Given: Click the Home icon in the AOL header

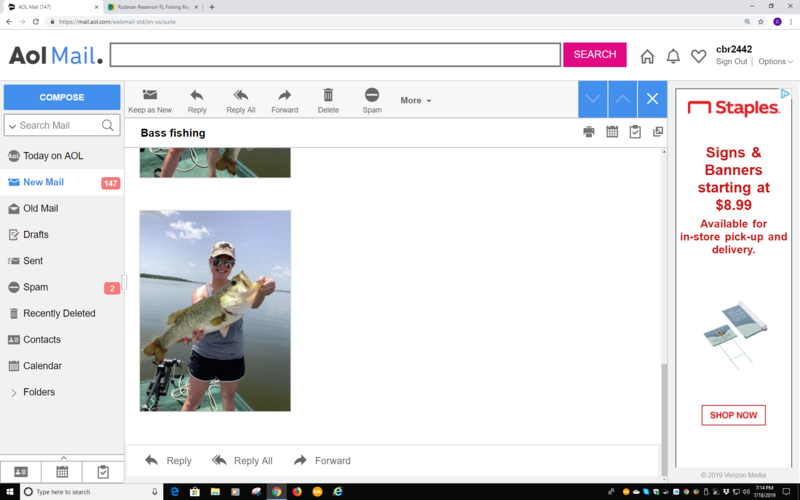Looking at the screenshot, I should 647,56.
